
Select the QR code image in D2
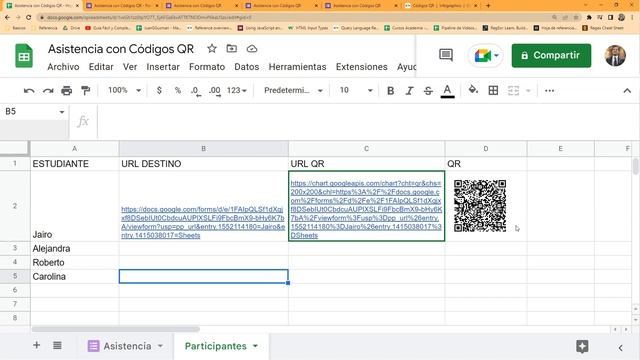[x=480, y=206]
